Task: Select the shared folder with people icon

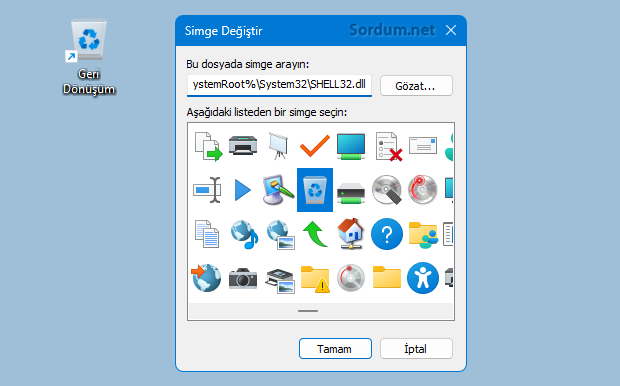Action: tap(423, 235)
